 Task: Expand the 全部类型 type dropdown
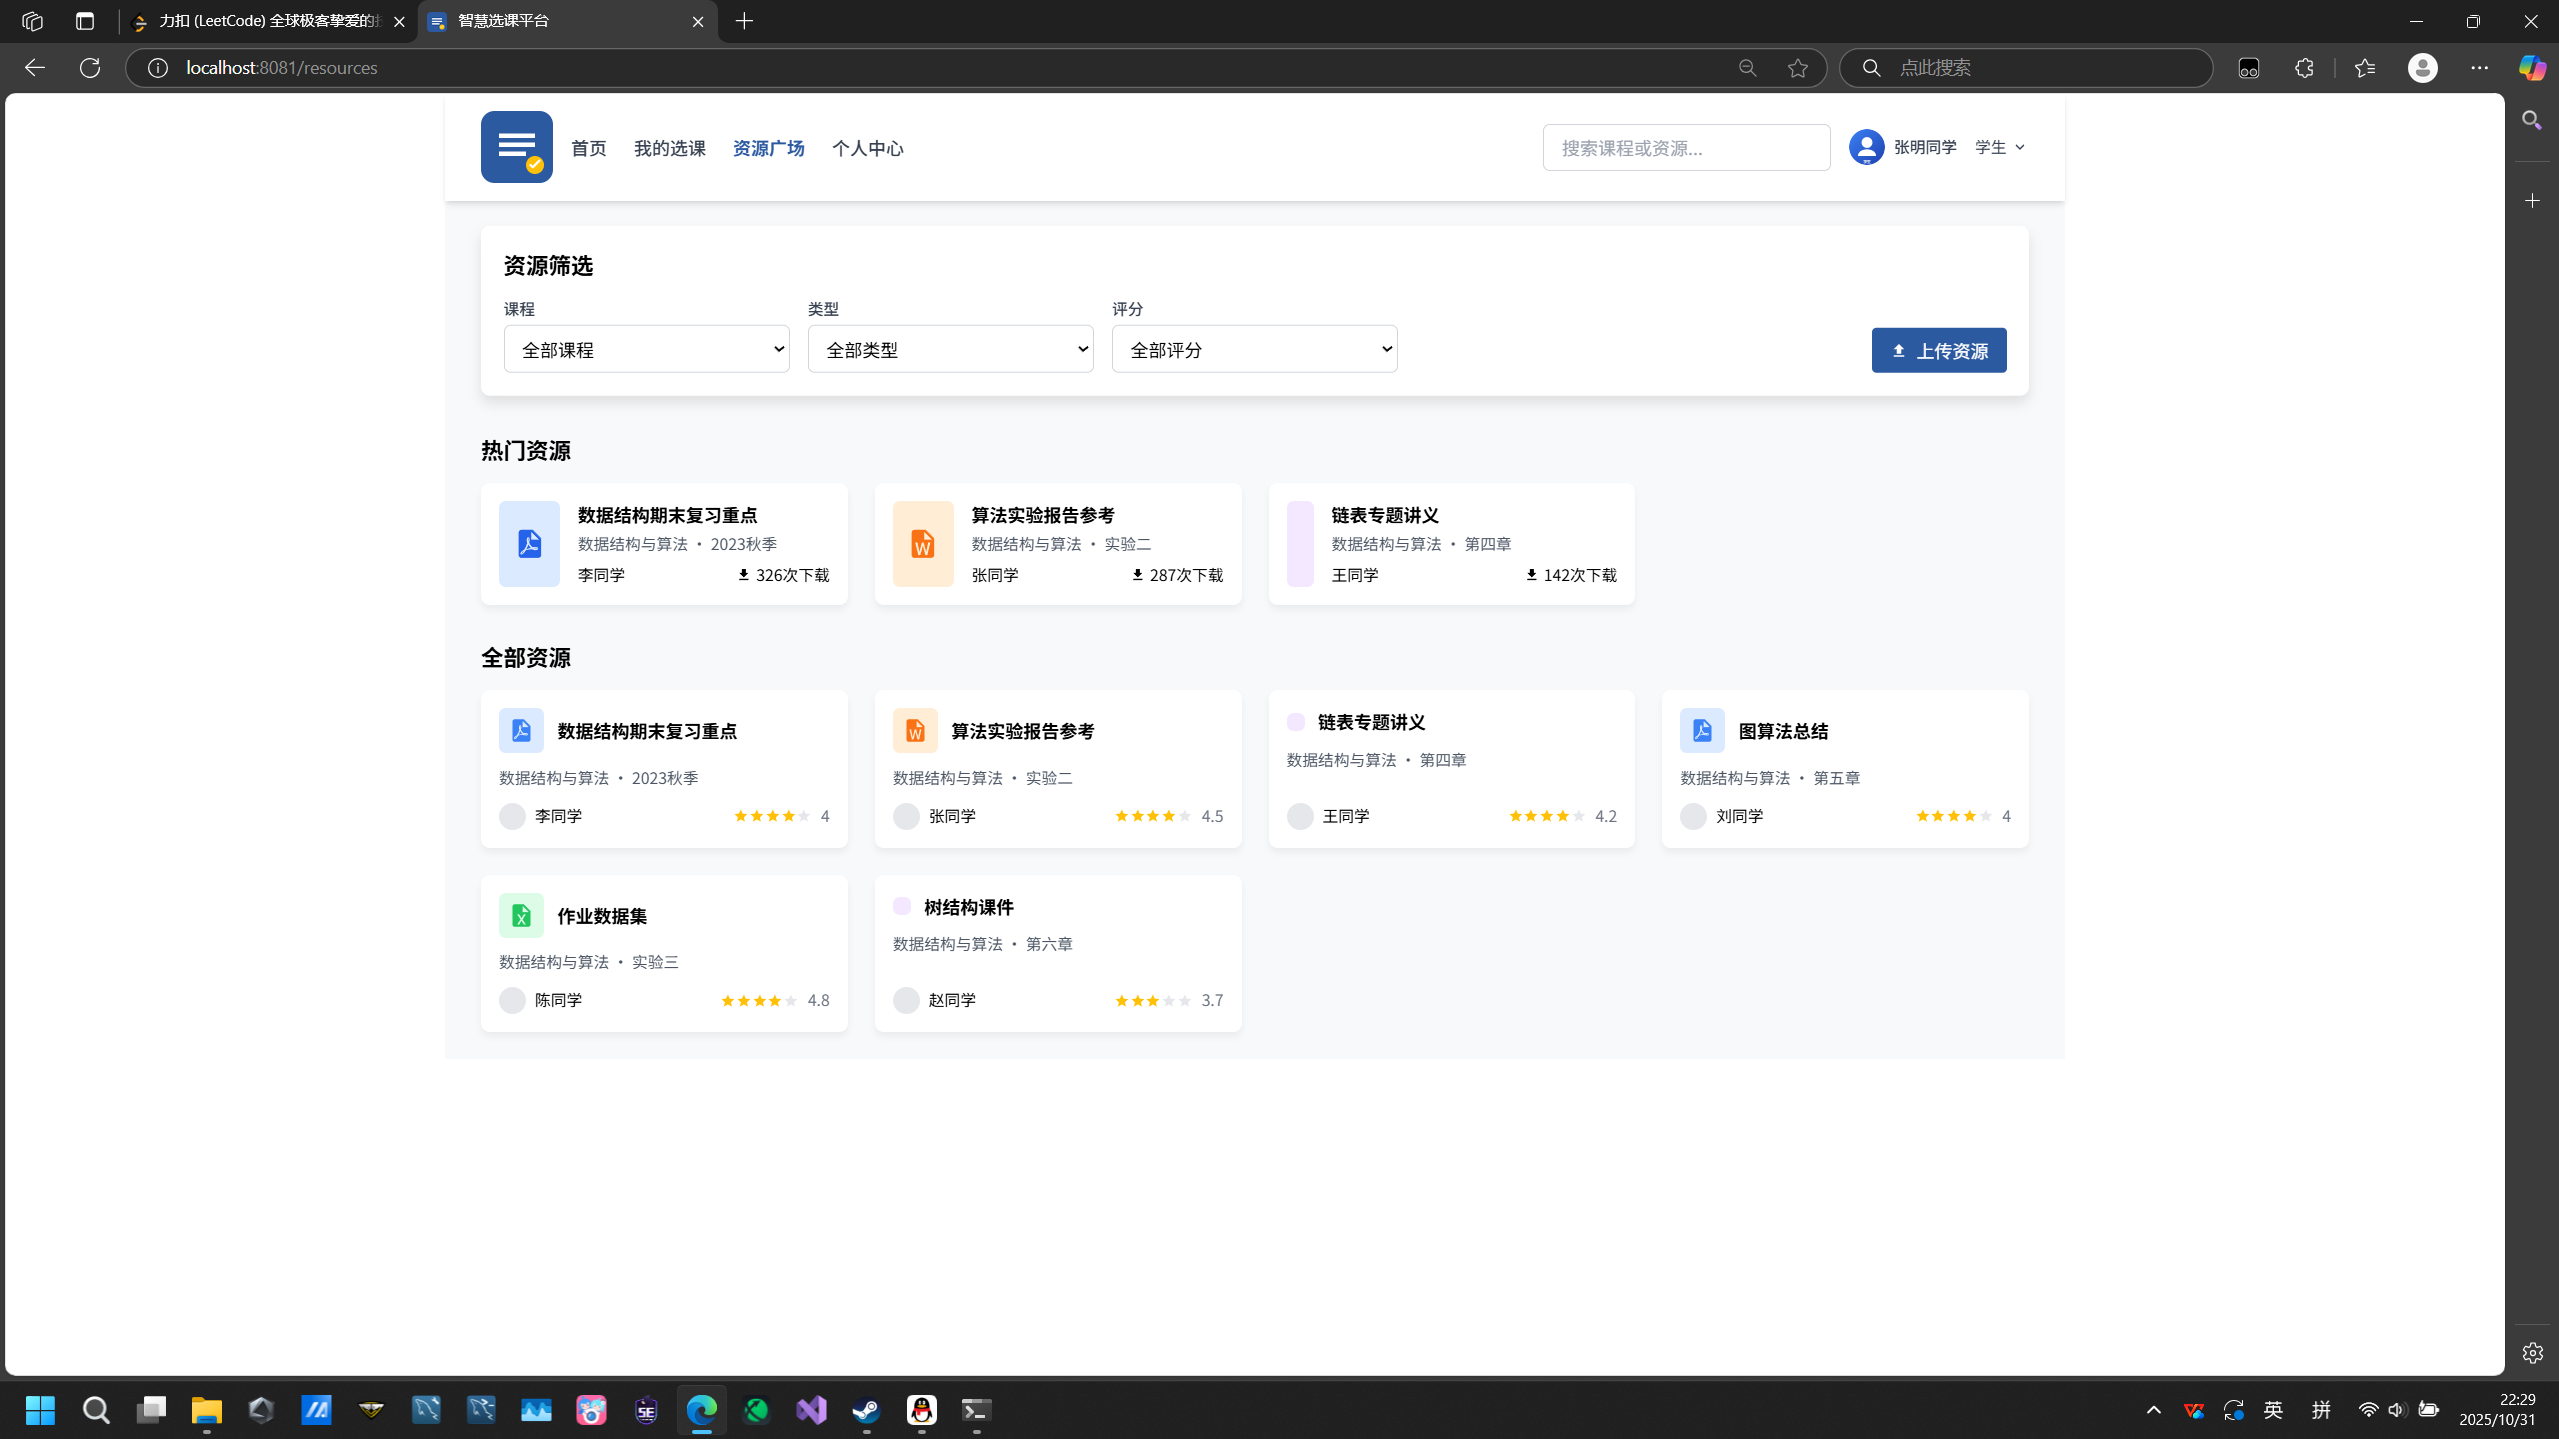950,349
